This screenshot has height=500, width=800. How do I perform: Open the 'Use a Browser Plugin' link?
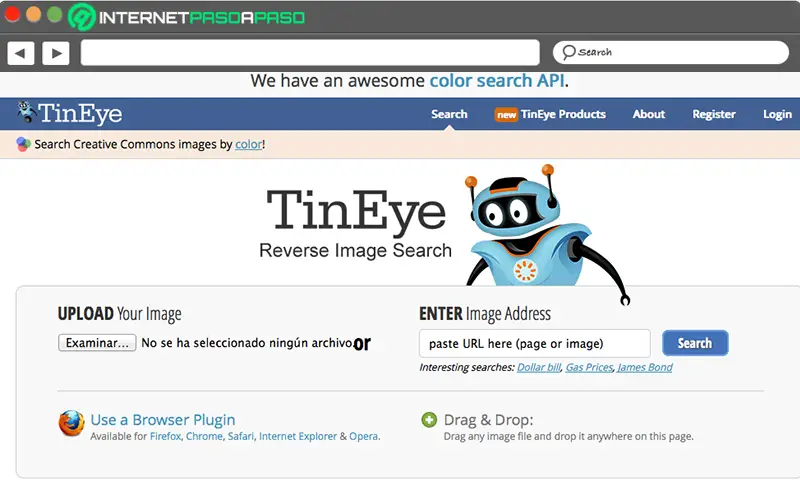click(x=163, y=420)
